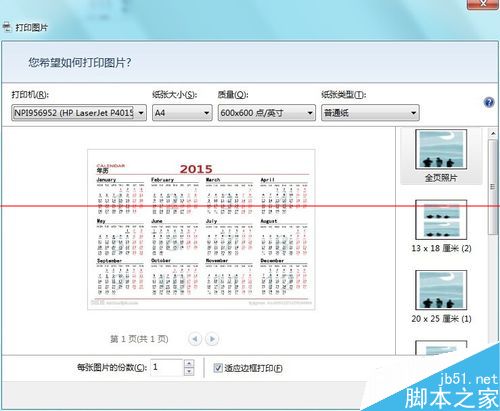Select the full page photo layout

(441, 156)
